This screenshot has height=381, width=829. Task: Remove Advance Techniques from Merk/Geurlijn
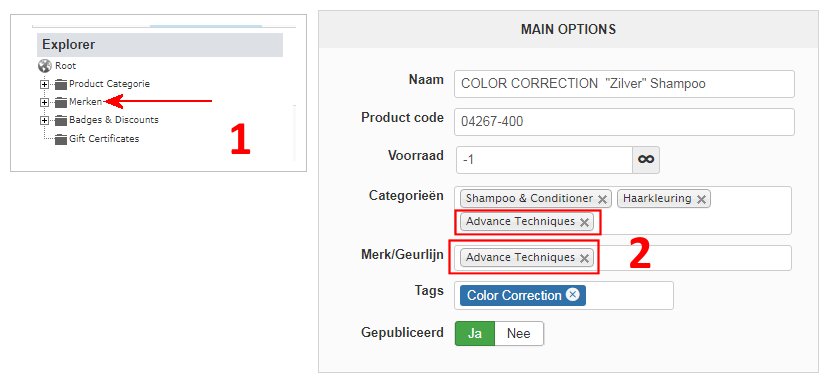[x=584, y=258]
